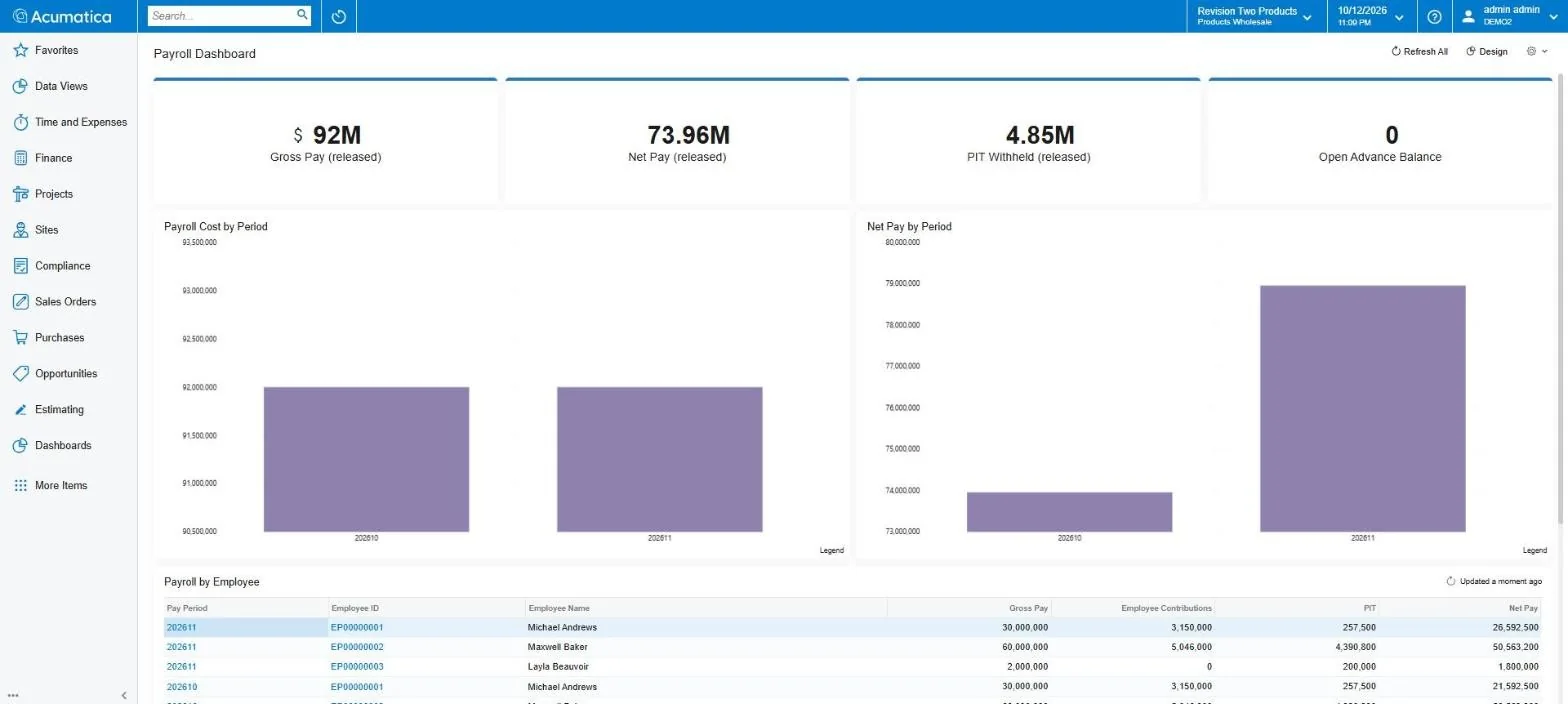Click the Purchases cart icon
Viewport: 1568px width, 704px height.
20,337
